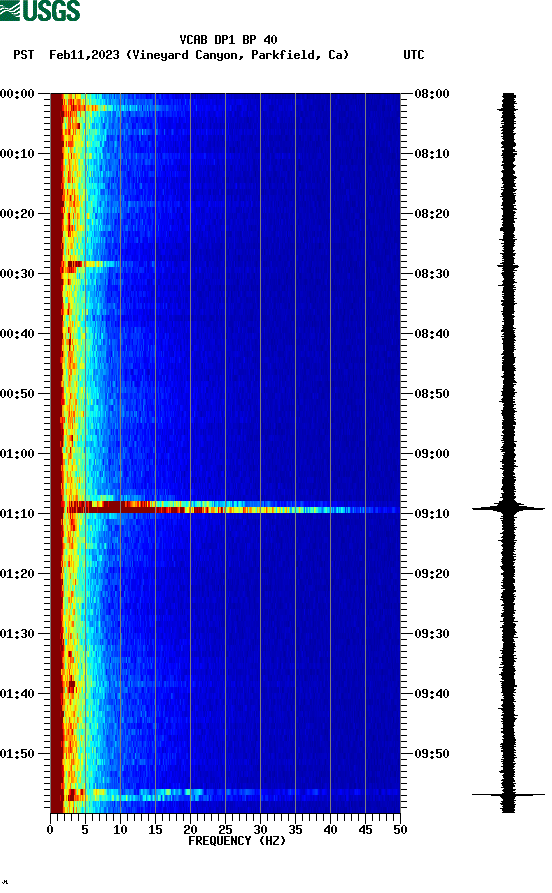Click the 08:00 UTC time label

(x=432, y=93)
